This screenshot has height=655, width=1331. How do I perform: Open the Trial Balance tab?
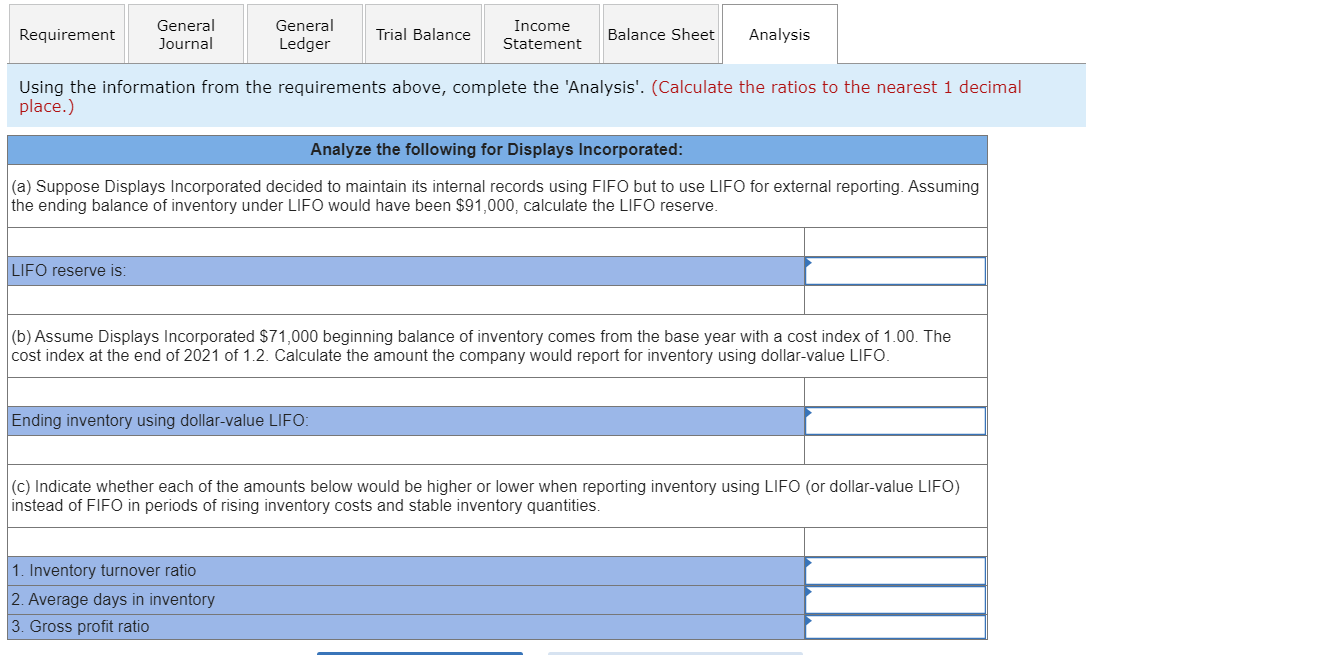(423, 34)
